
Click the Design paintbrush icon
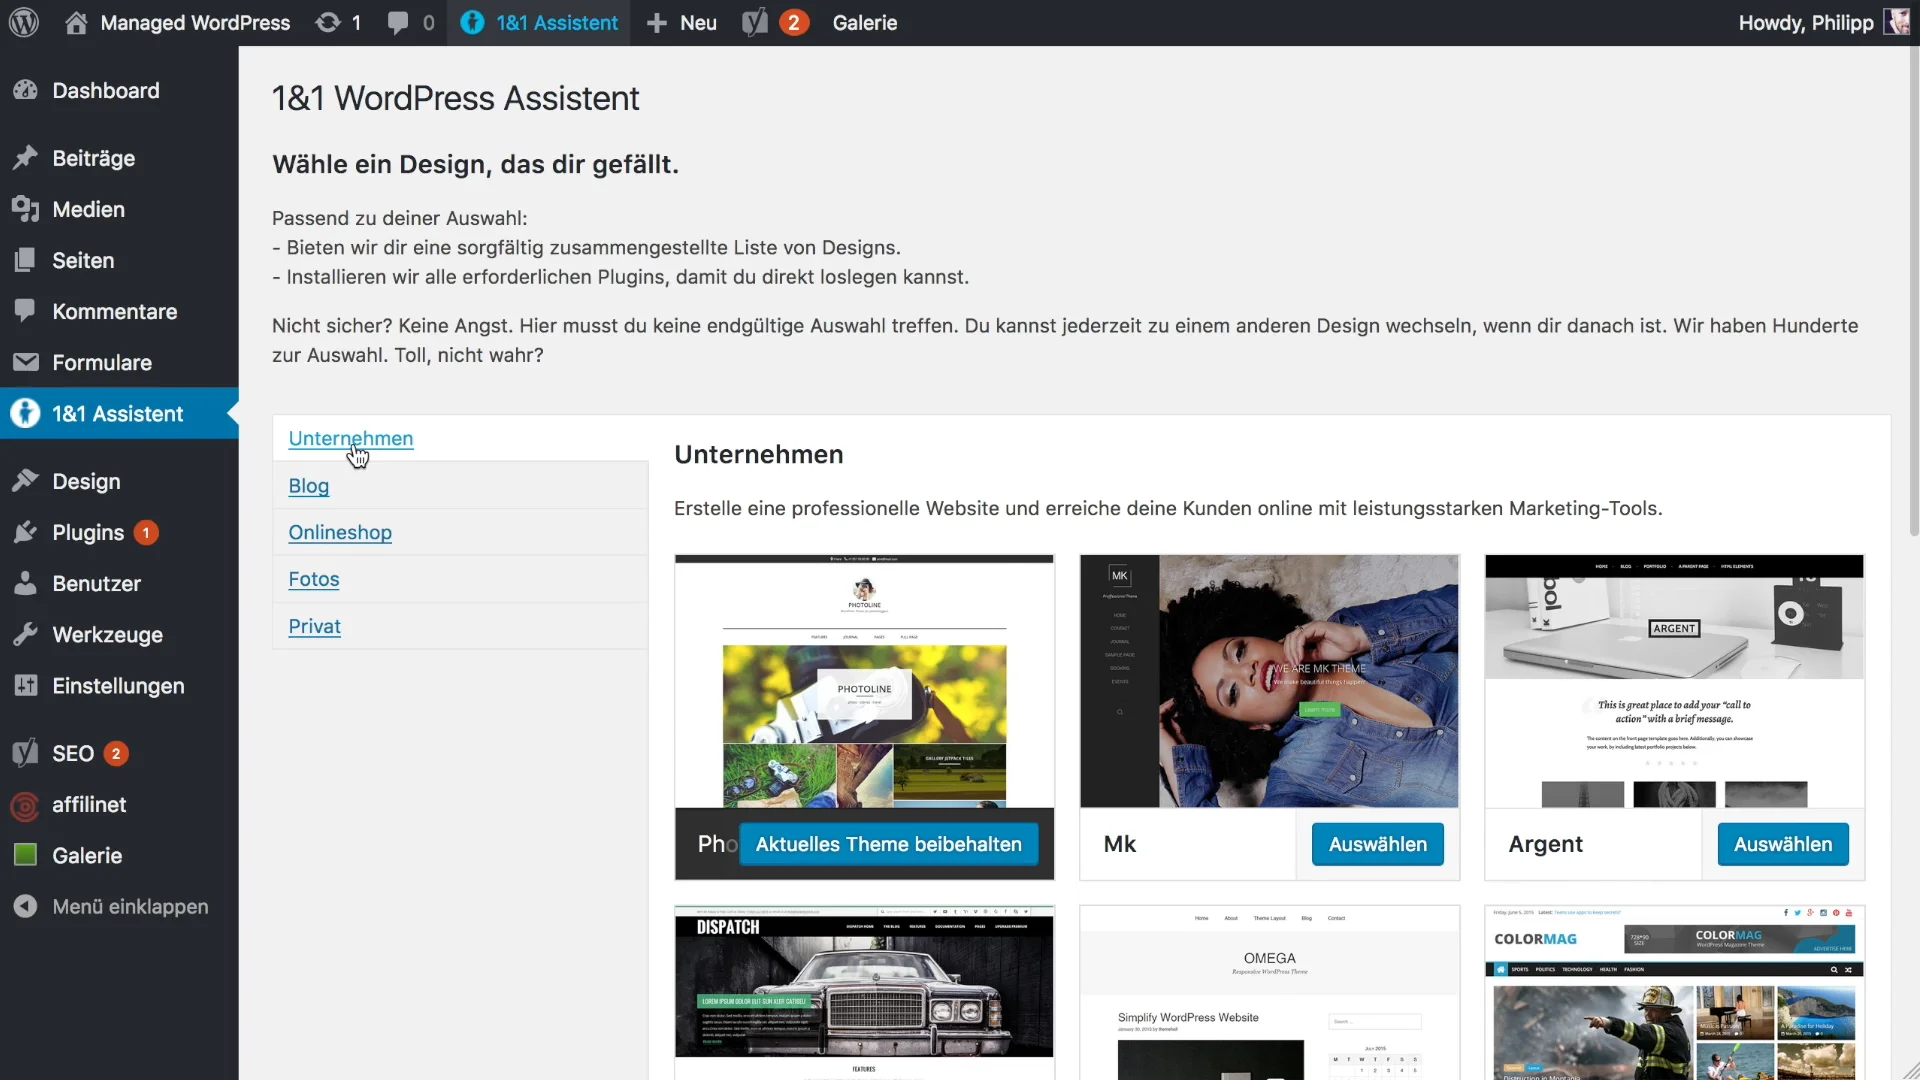pyautogui.click(x=26, y=481)
